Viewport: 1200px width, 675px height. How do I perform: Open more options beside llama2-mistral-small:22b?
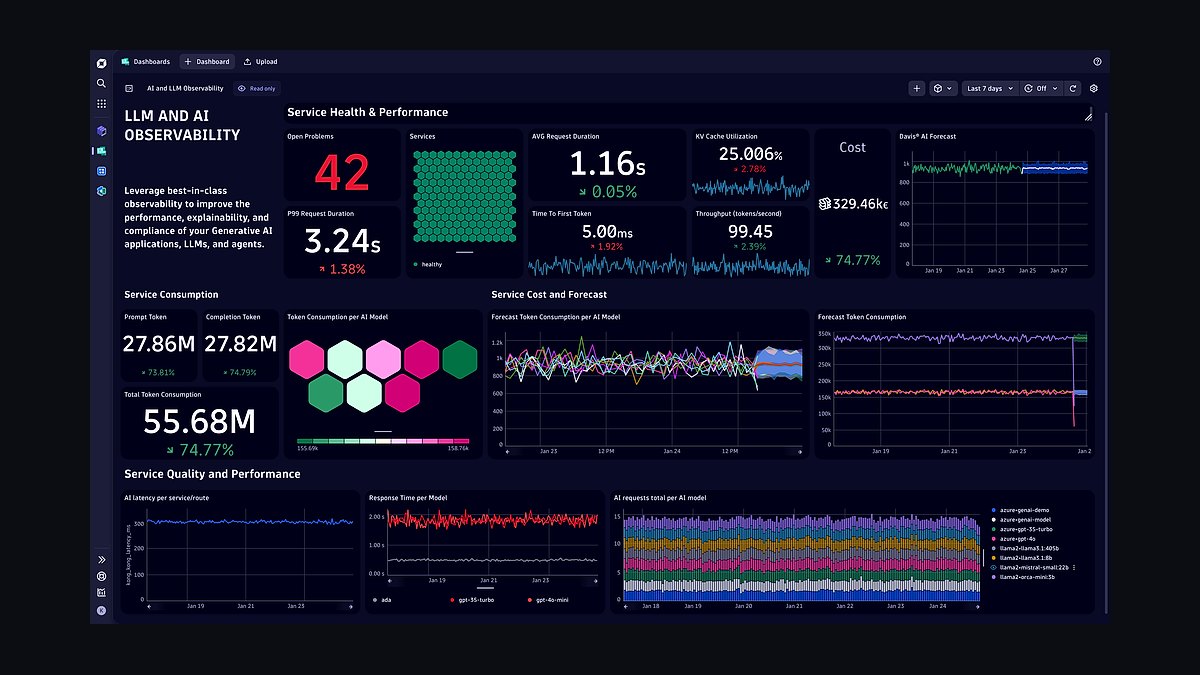[1075, 567]
